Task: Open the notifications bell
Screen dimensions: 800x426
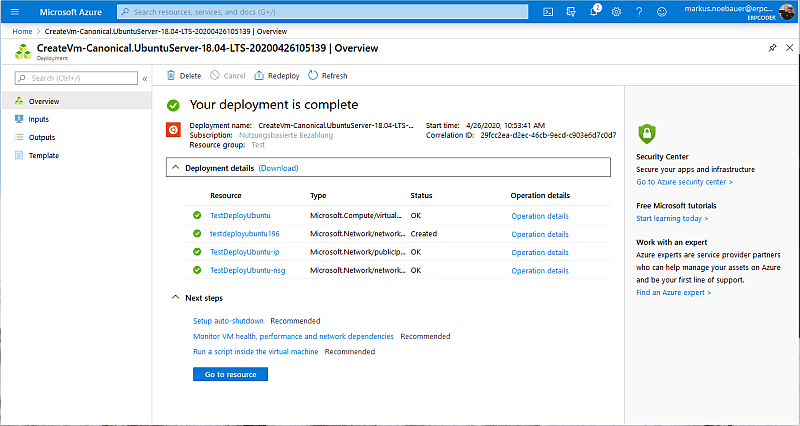Action: pos(594,12)
